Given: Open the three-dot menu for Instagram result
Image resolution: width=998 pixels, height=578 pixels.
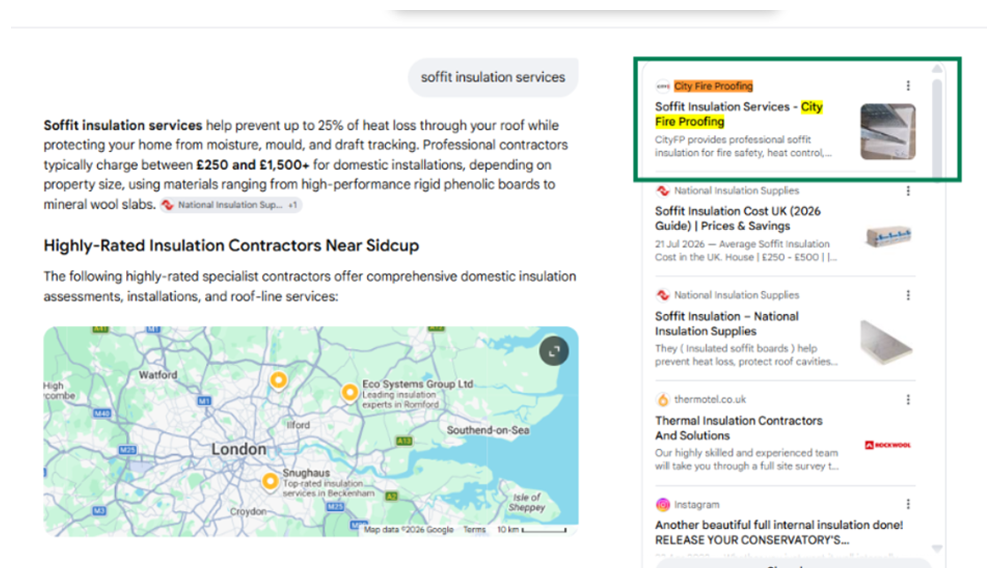Looking at the screenshot, I should click(x=908, y=504).
